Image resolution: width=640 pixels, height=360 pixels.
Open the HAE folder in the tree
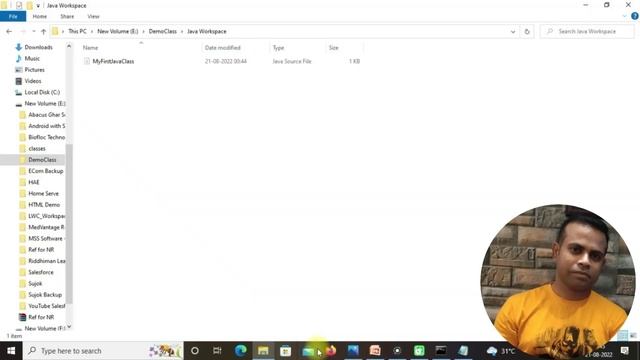point(33,182)
